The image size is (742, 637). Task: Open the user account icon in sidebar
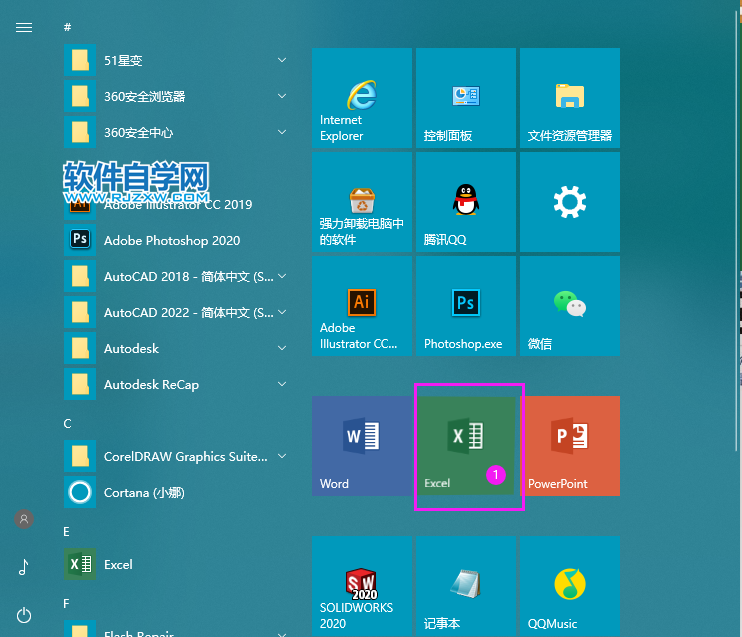[x=24, y=519]
